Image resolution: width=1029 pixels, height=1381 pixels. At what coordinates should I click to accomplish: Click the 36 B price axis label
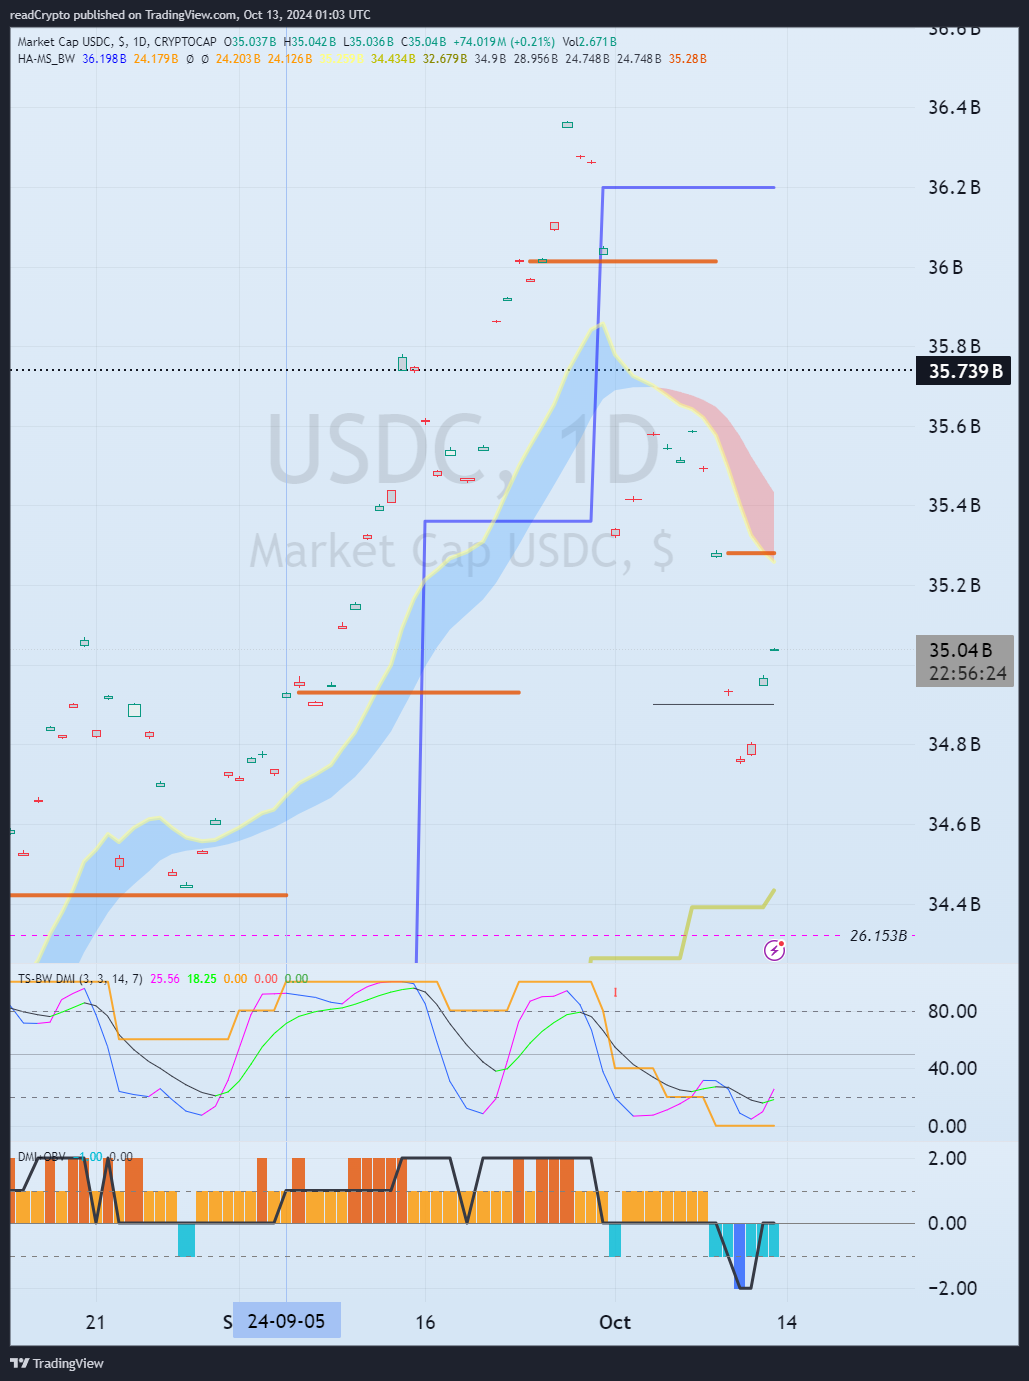[946, 267]
